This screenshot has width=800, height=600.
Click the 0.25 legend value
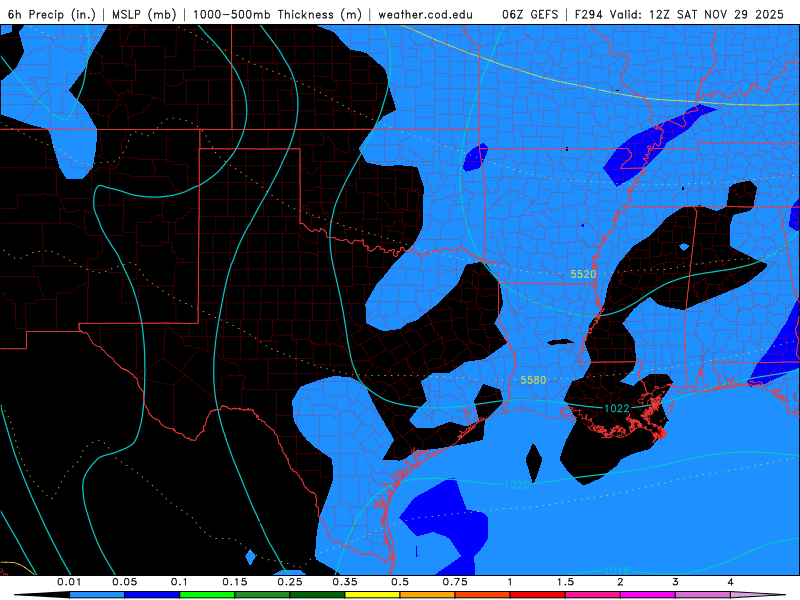coord(290,582)
